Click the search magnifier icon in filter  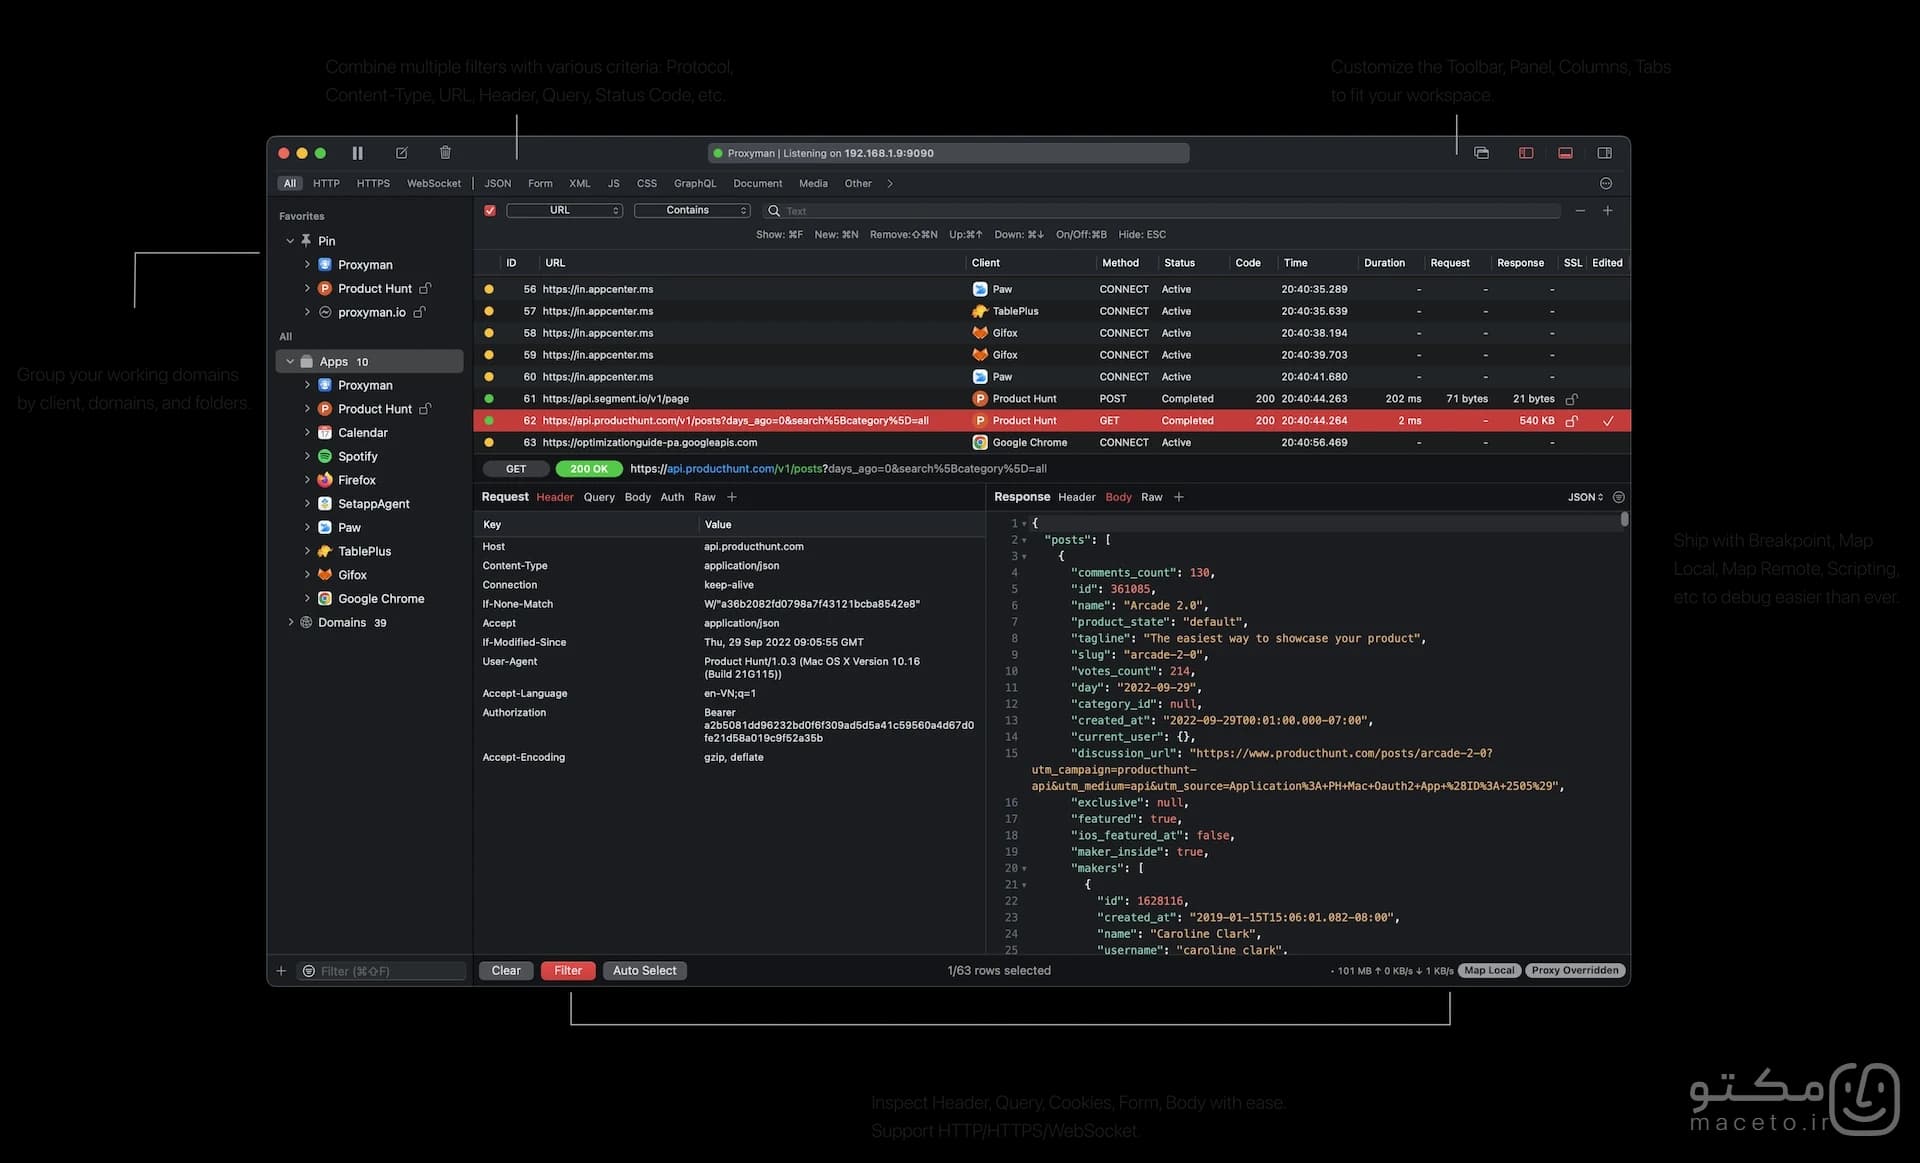(774, 211)
